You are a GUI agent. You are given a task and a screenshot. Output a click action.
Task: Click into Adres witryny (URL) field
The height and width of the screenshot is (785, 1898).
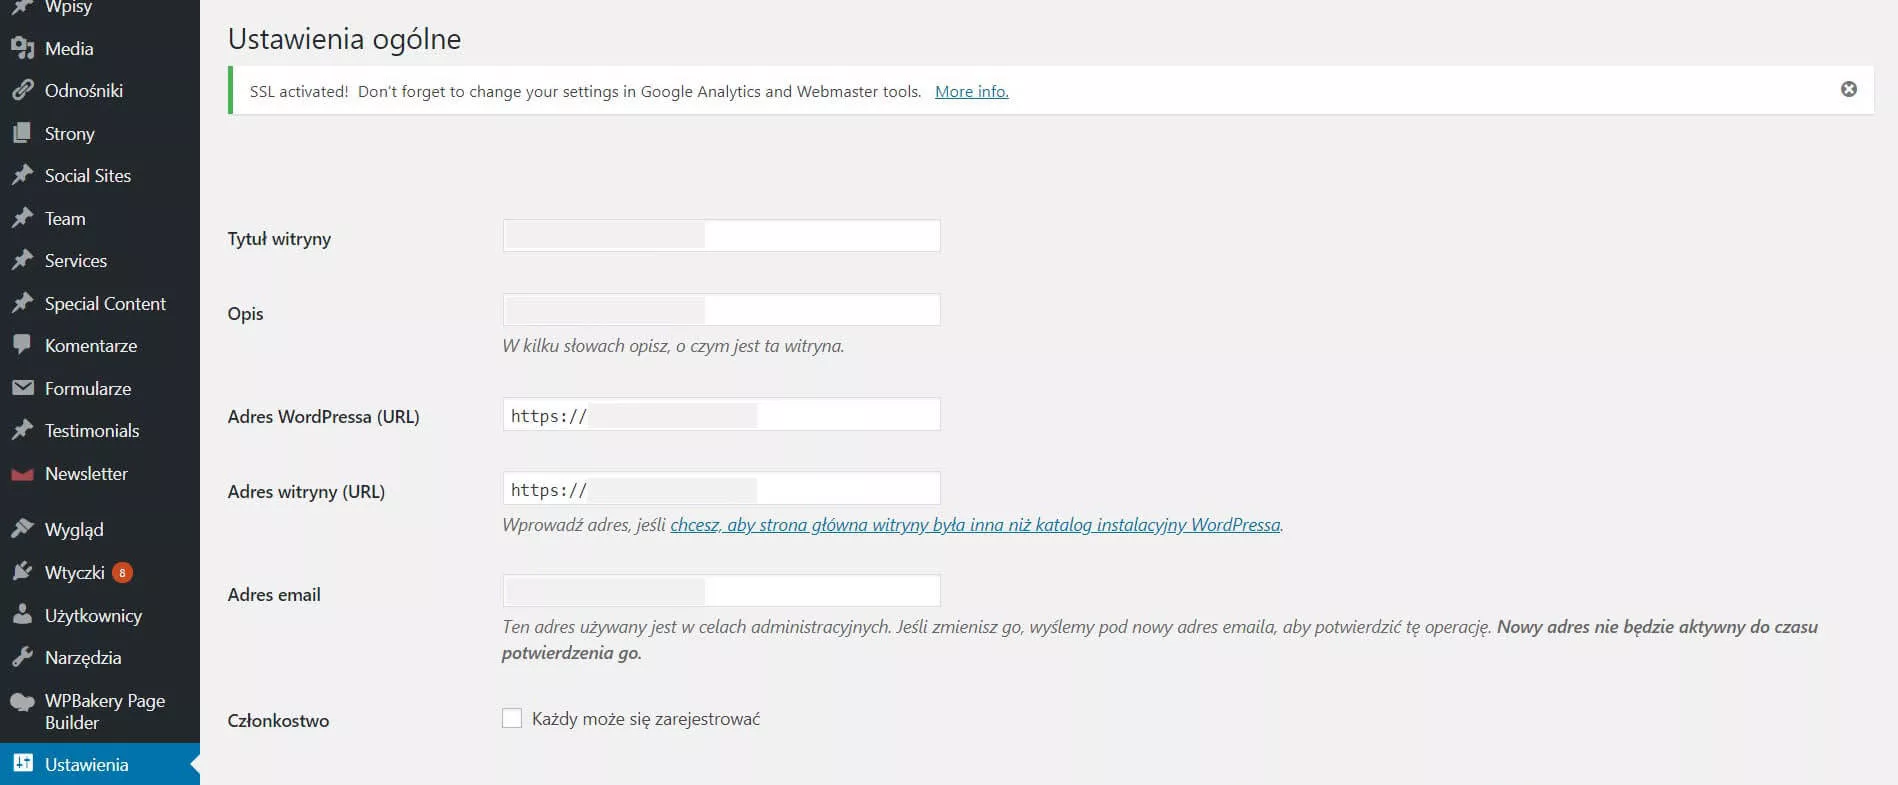[x=721, y=488]
